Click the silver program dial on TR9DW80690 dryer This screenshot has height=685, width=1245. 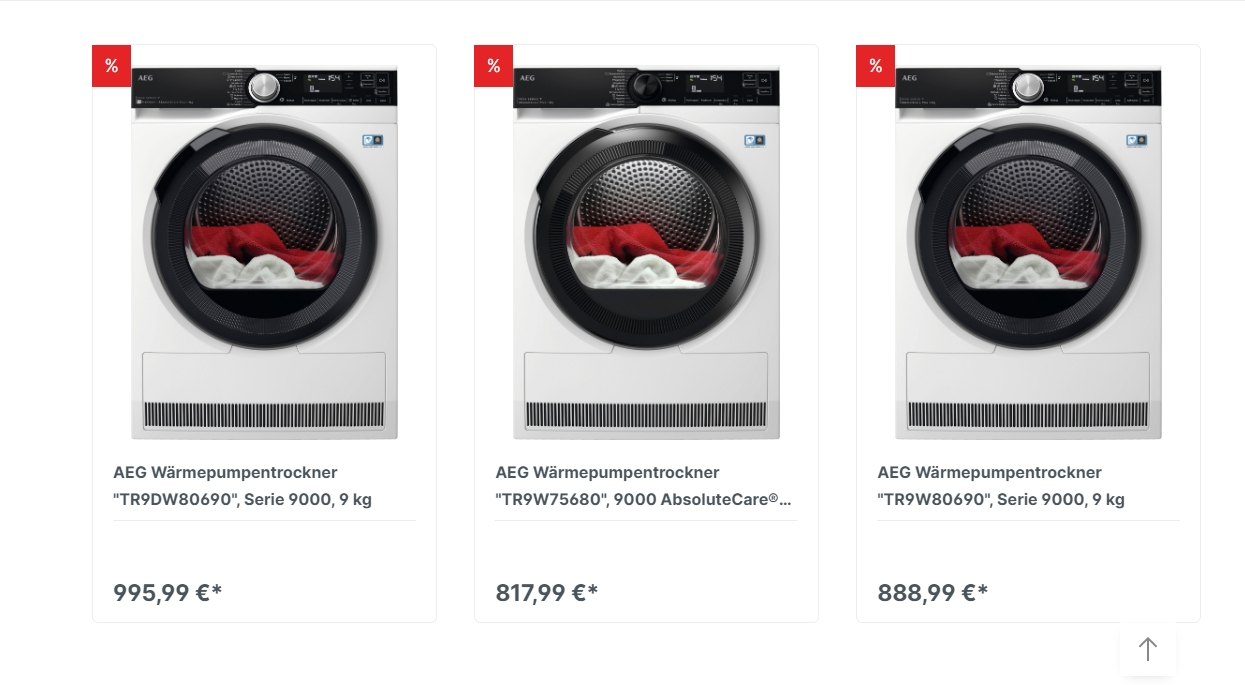coord(264,87)
